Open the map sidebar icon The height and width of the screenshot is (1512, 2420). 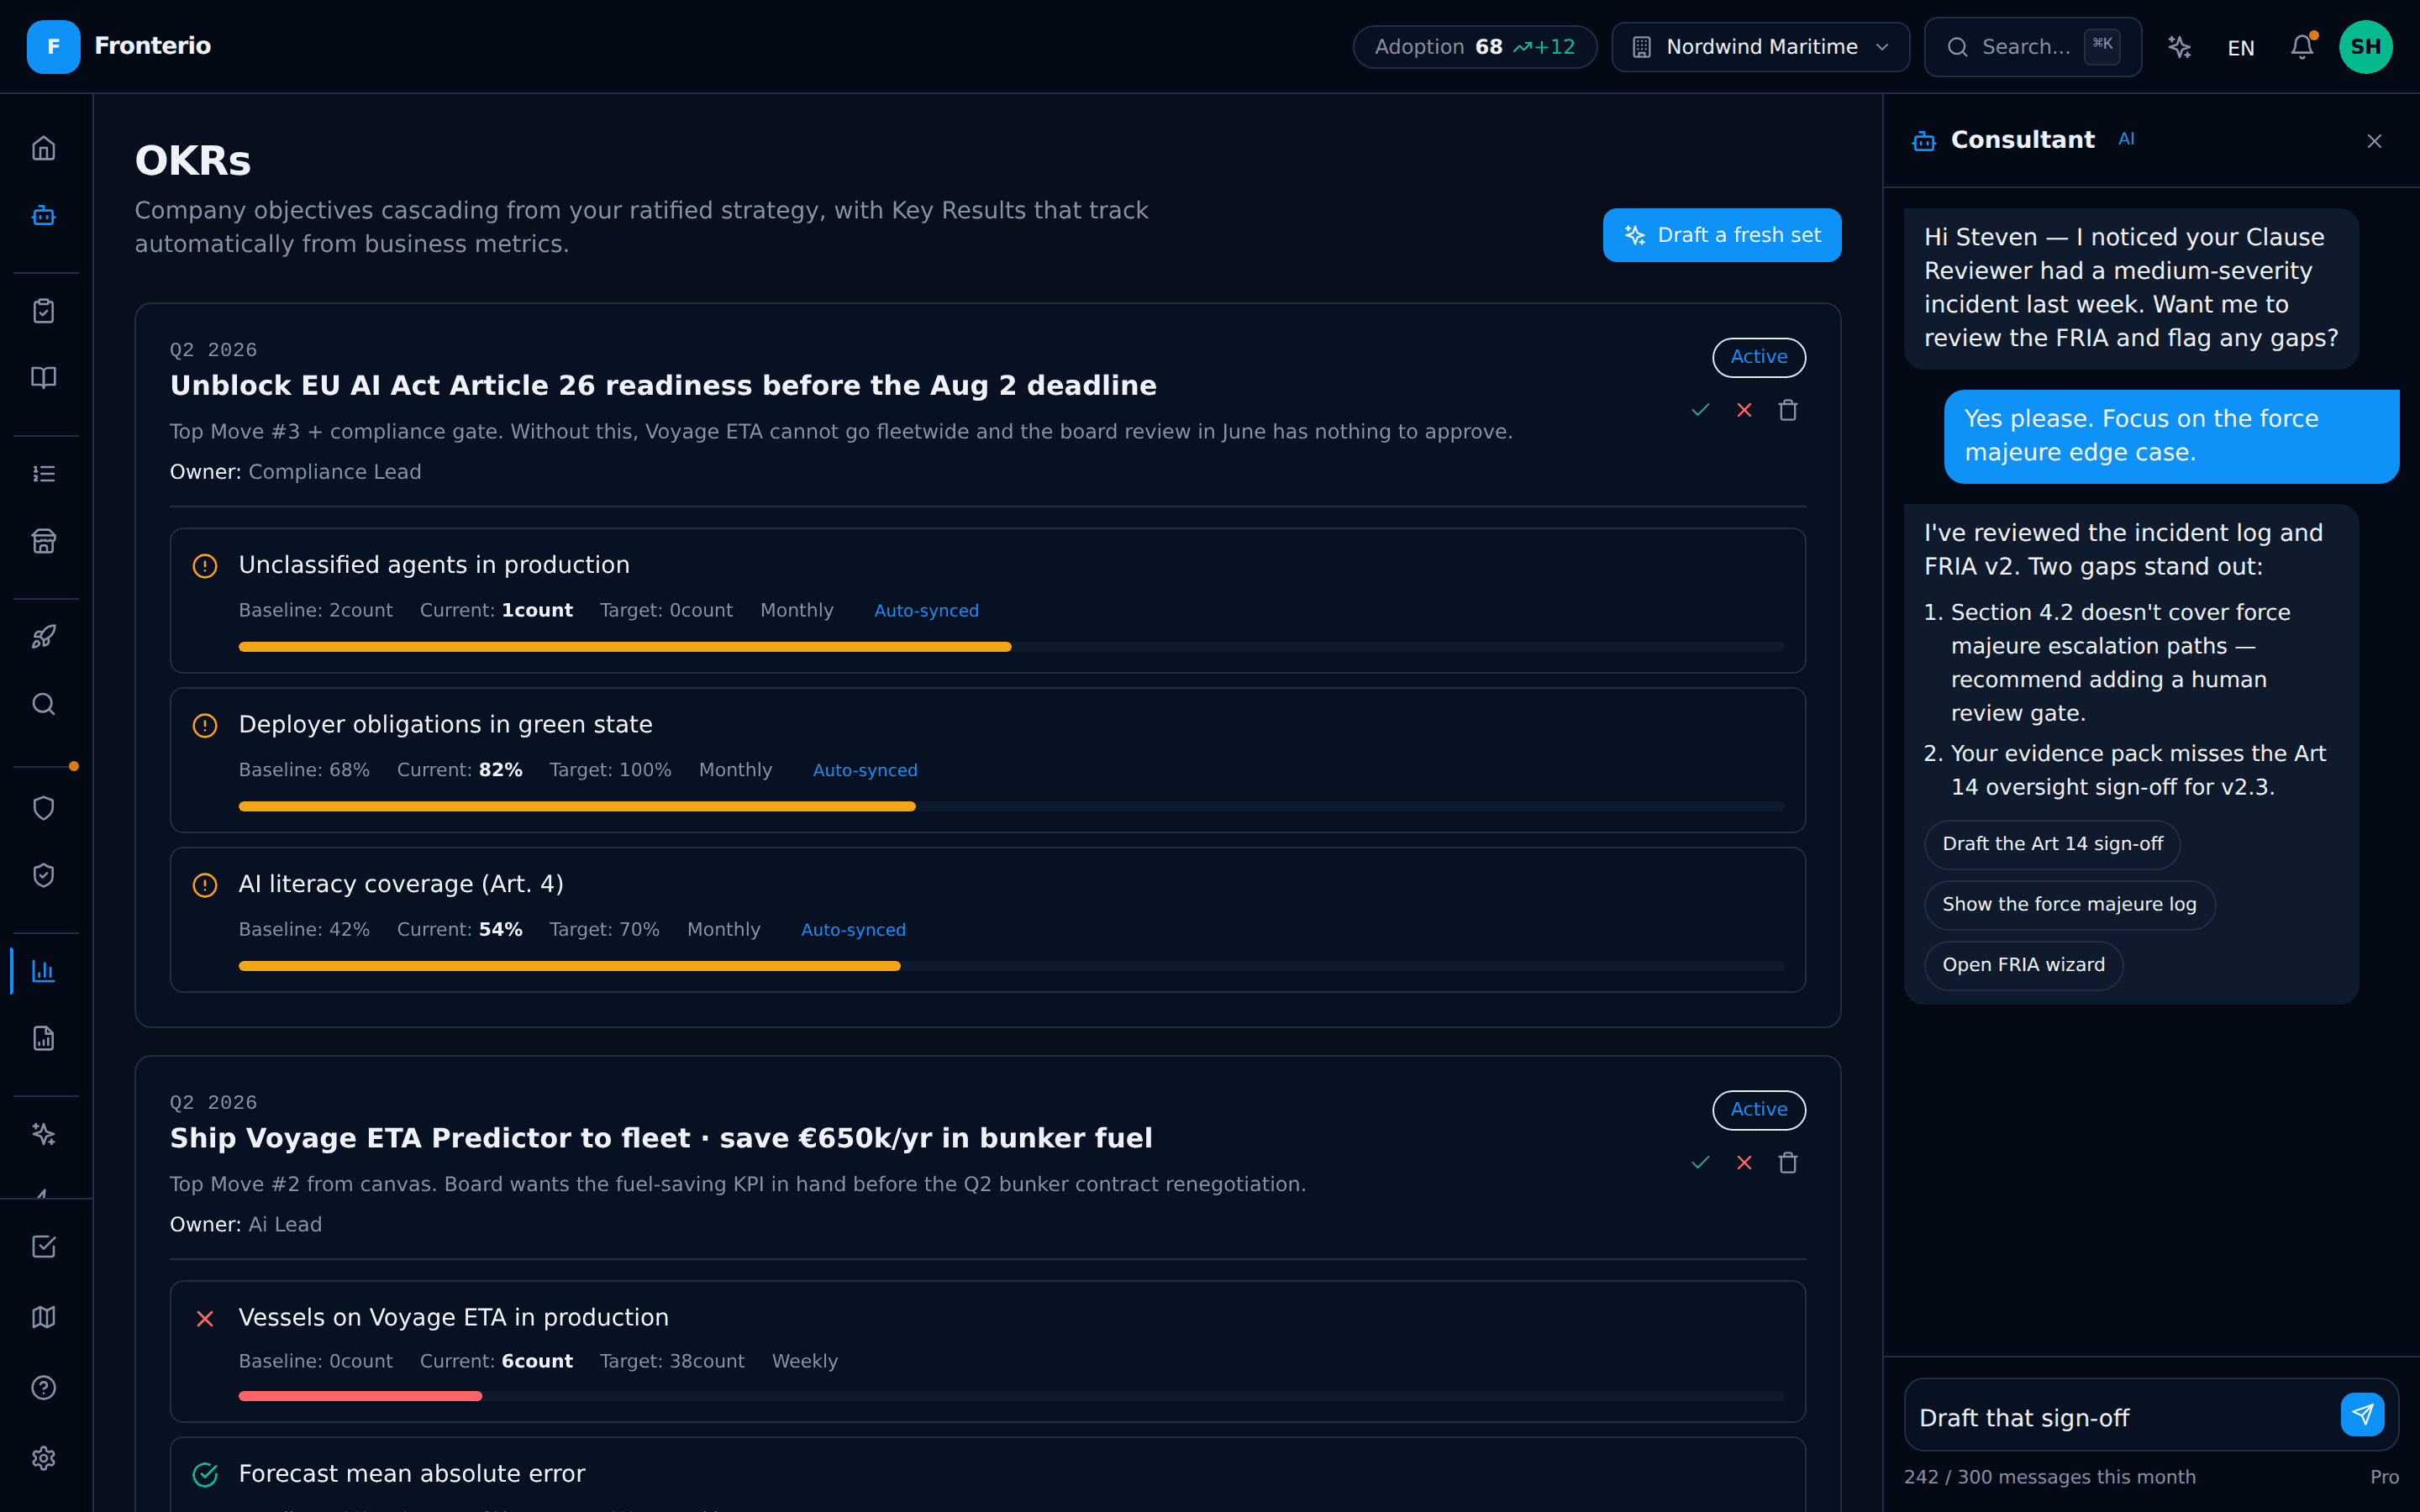pos(43,1317)
